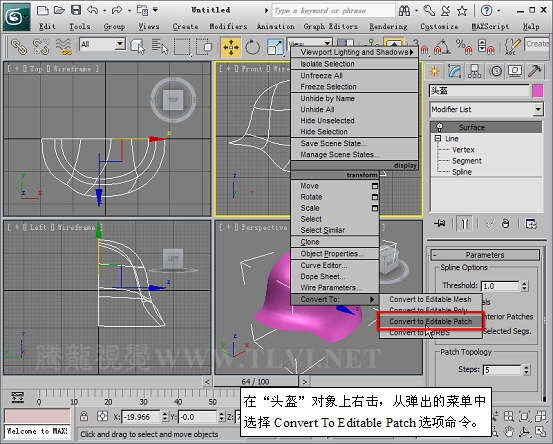Open Select by Name list tool

coord(160,47)
